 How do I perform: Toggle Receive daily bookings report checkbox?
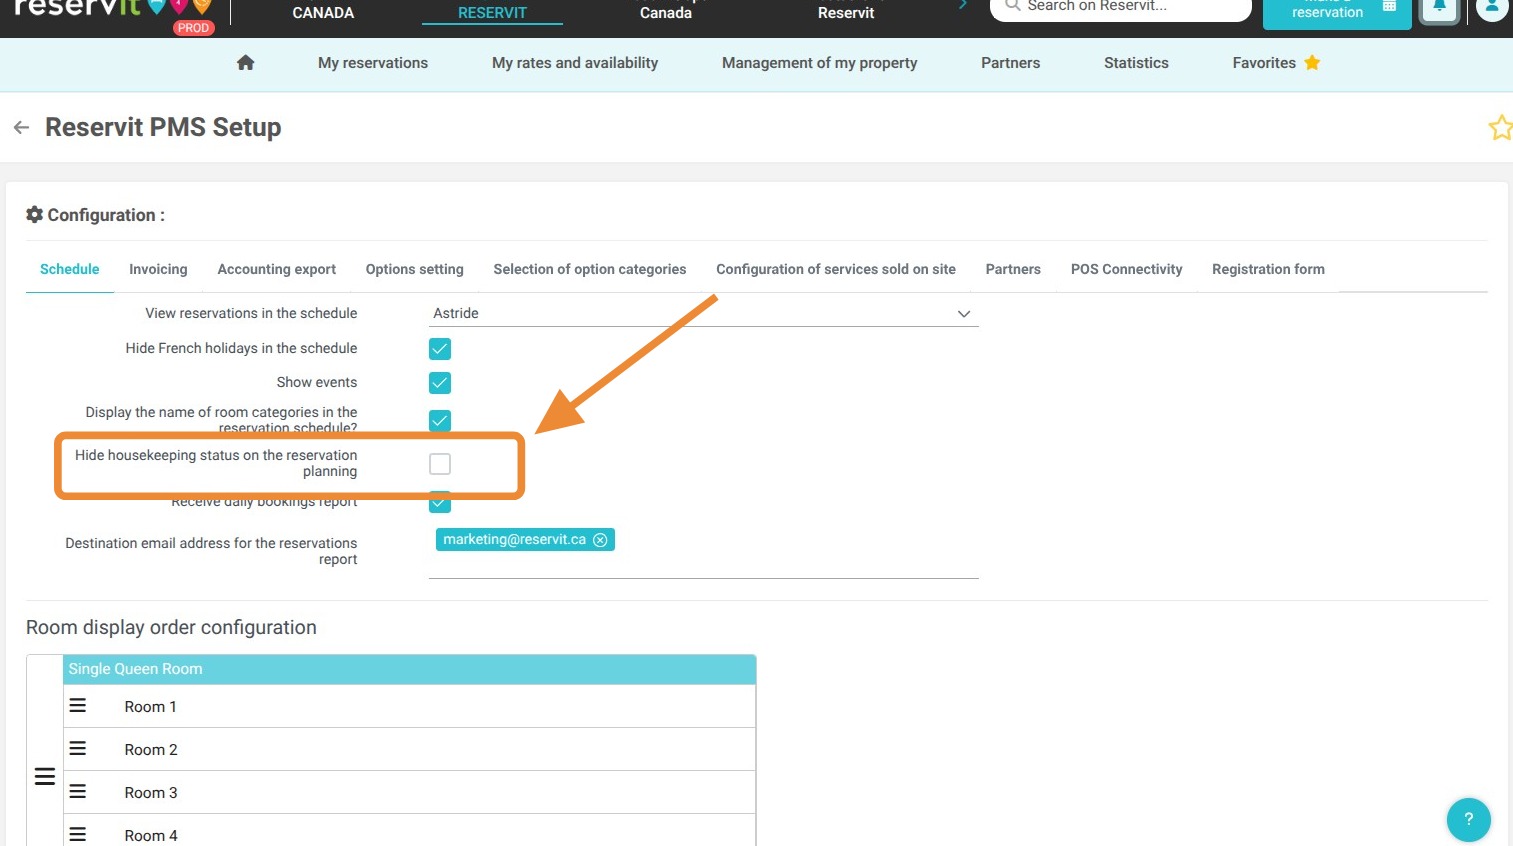[x=440, y=502]
